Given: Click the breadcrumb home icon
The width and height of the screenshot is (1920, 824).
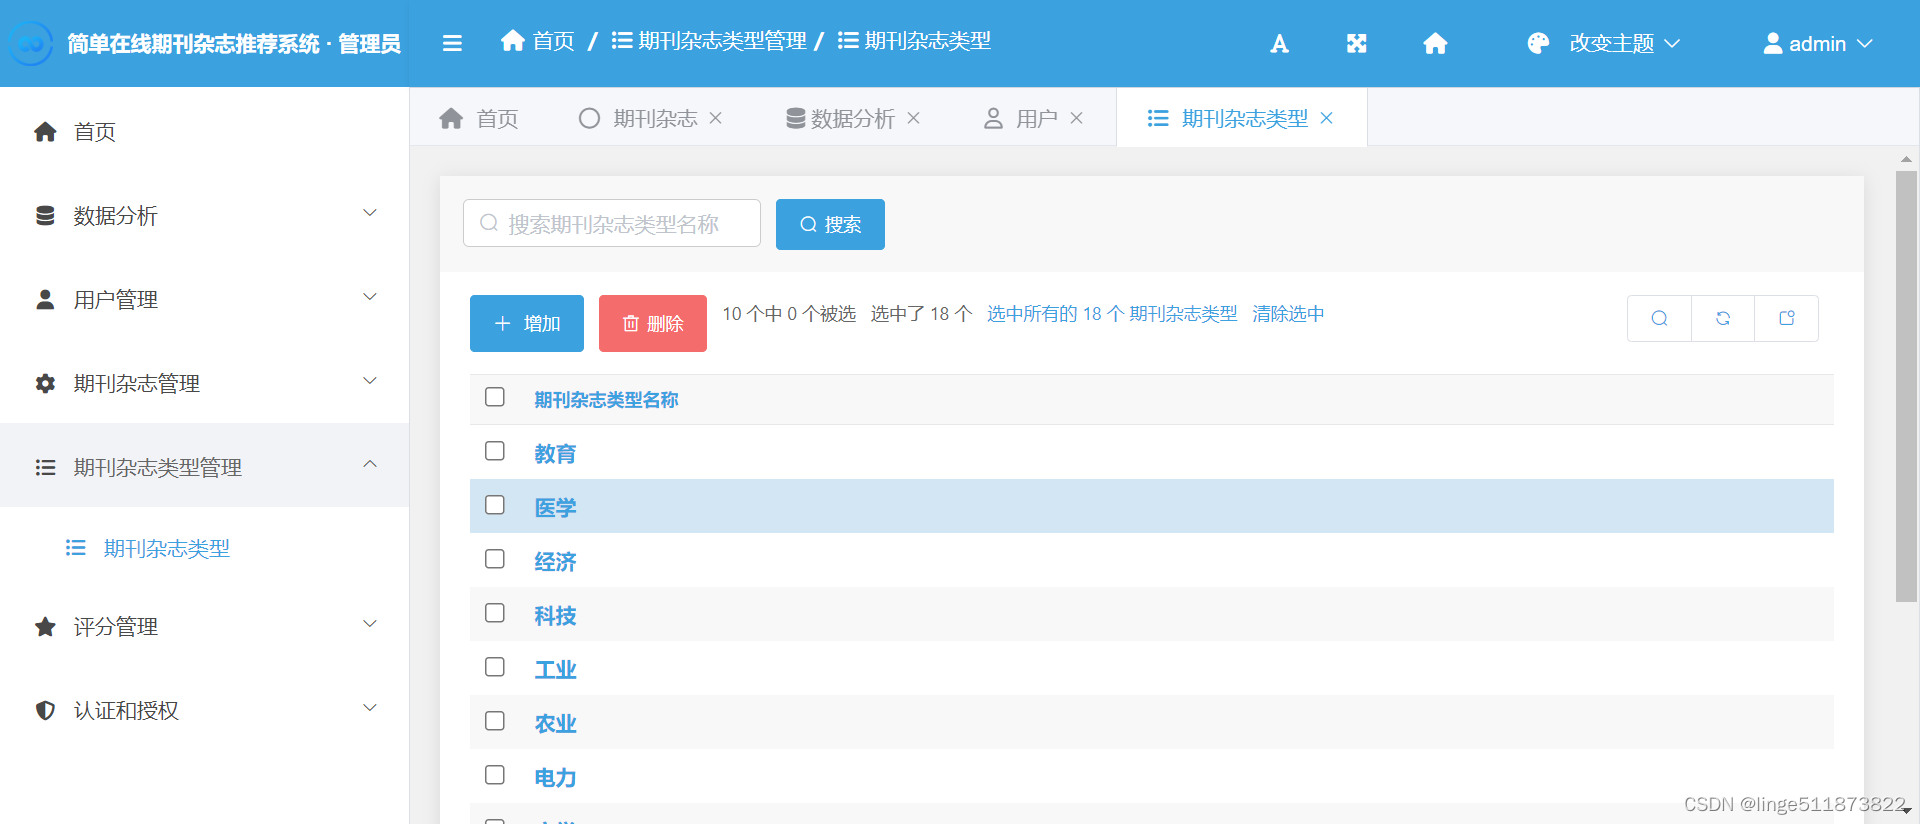Looking at the screenshot, I should 513,40.
